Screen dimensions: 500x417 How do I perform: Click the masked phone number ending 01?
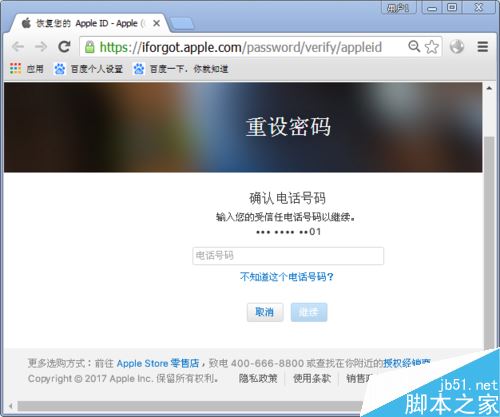pos(288,232)
